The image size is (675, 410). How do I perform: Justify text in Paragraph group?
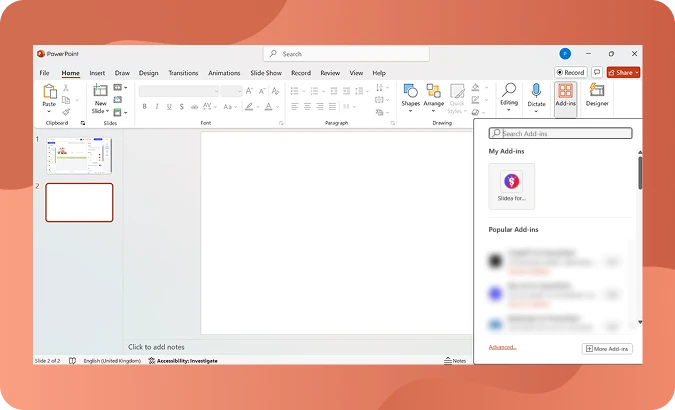pyautogui.click(x=332, y=106)
